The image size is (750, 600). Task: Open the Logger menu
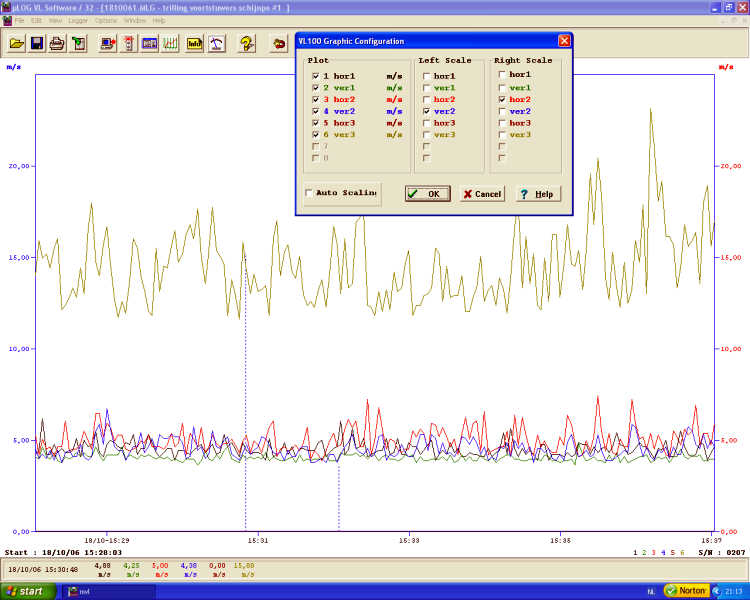78,21
